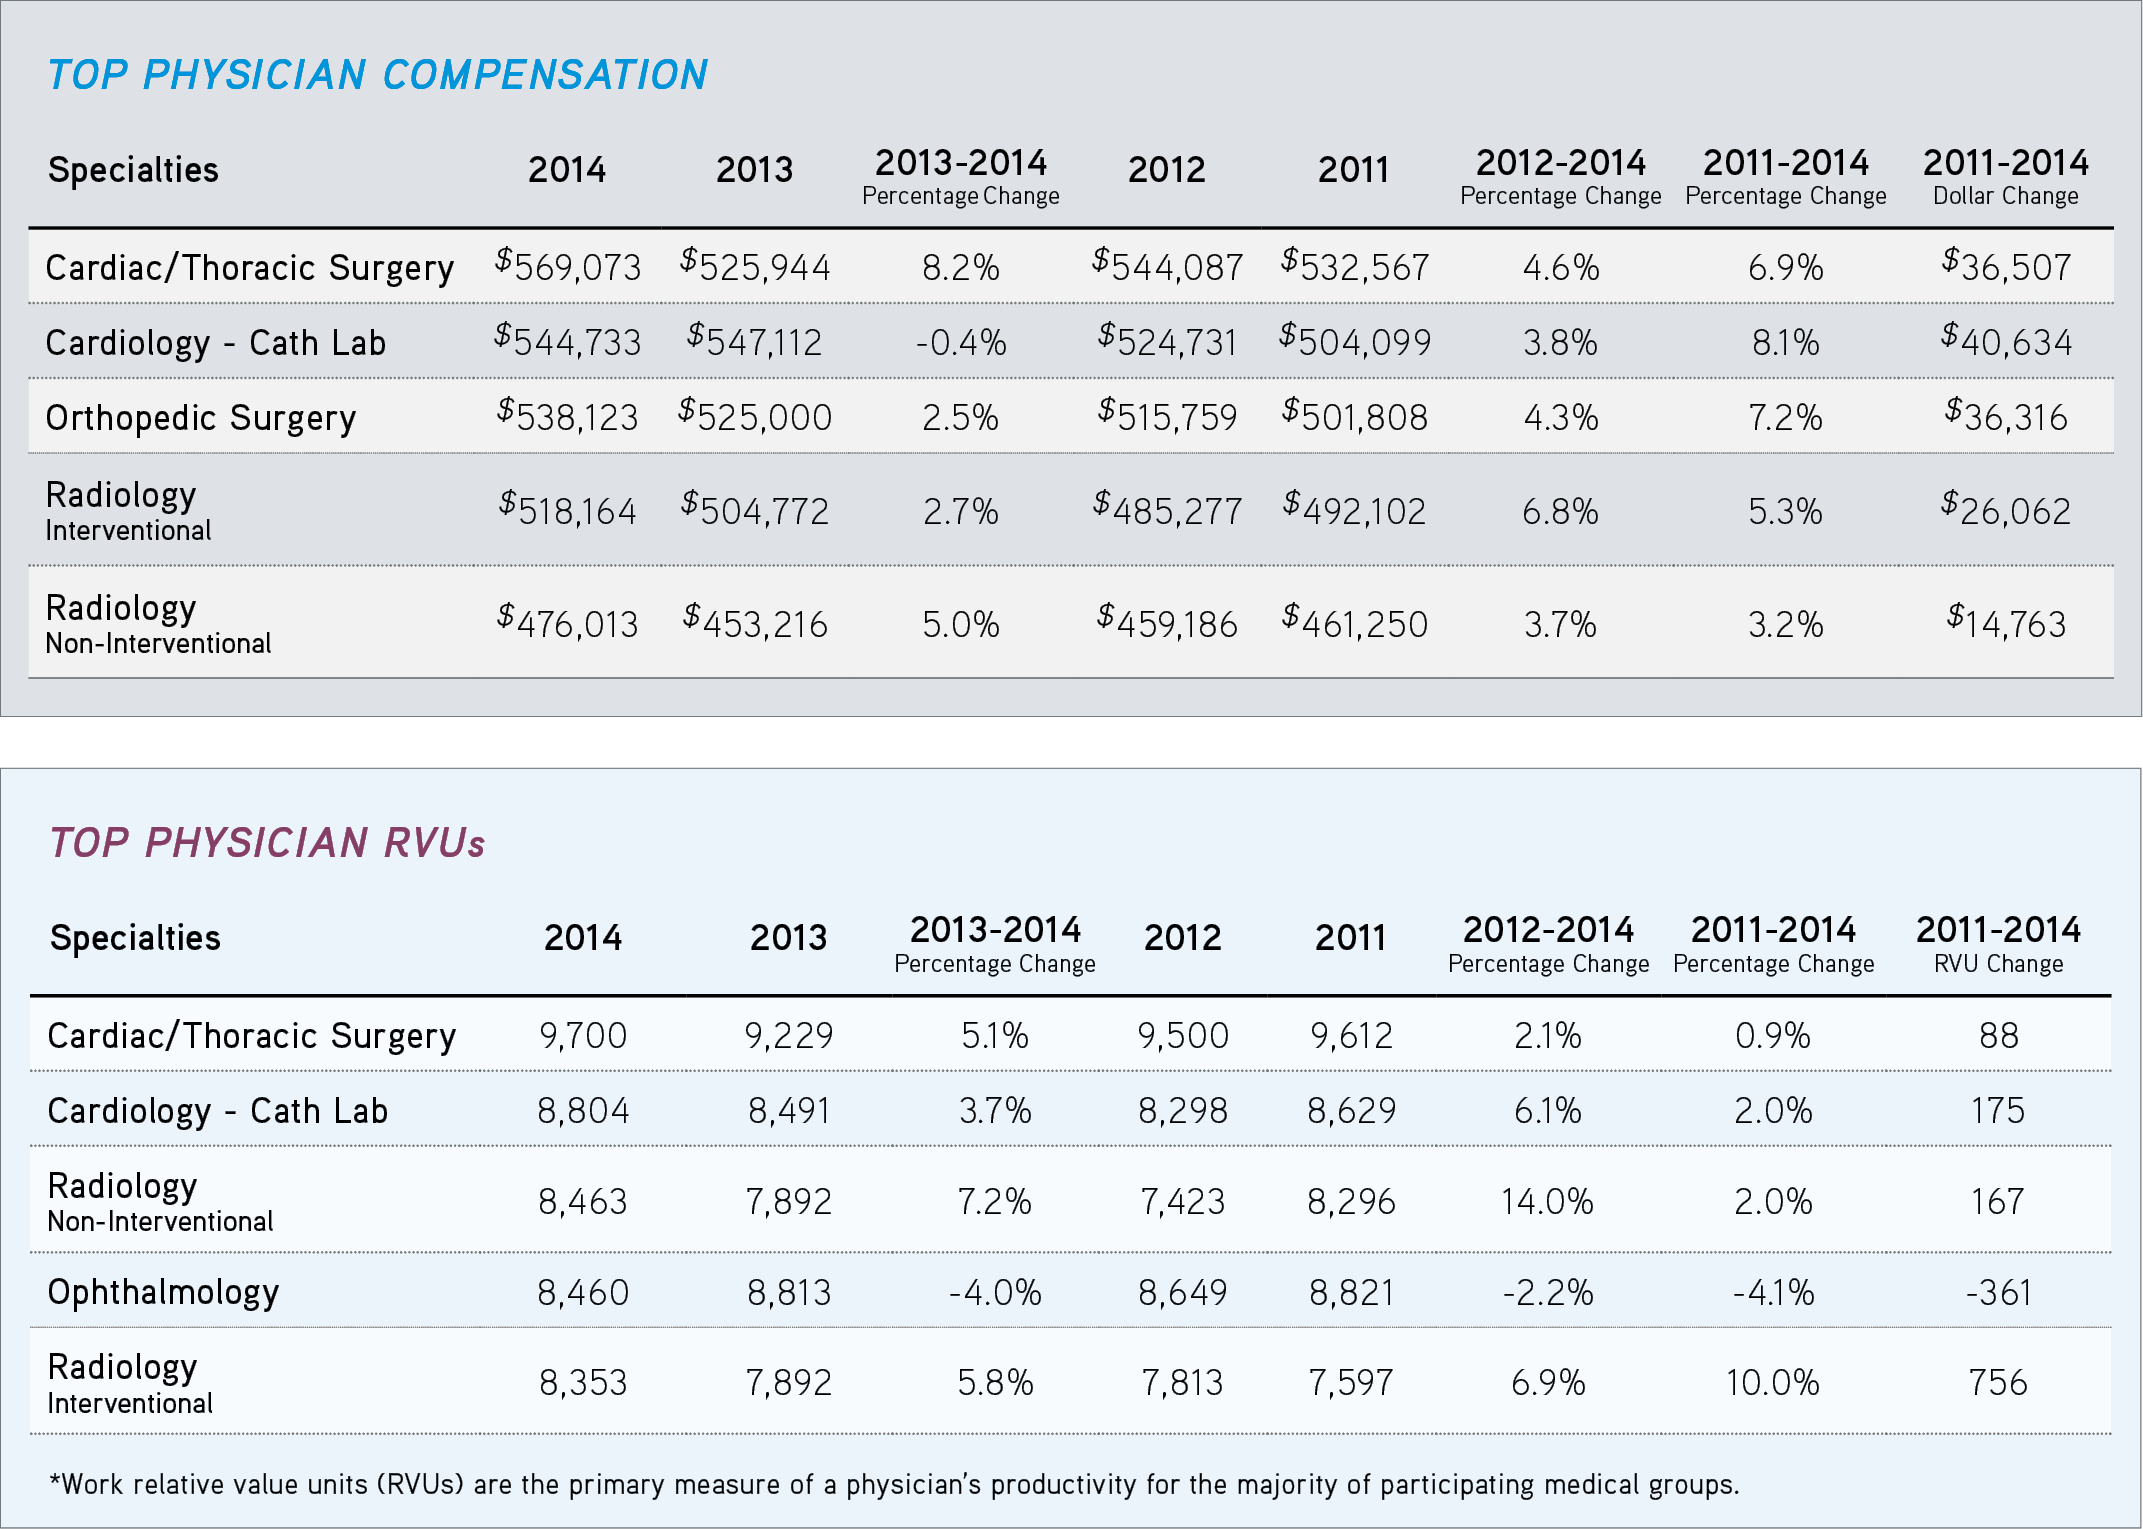The image size is (2143, 1529).
Task: Click the 9,700 RVU value
Action: coord(583,1035)
